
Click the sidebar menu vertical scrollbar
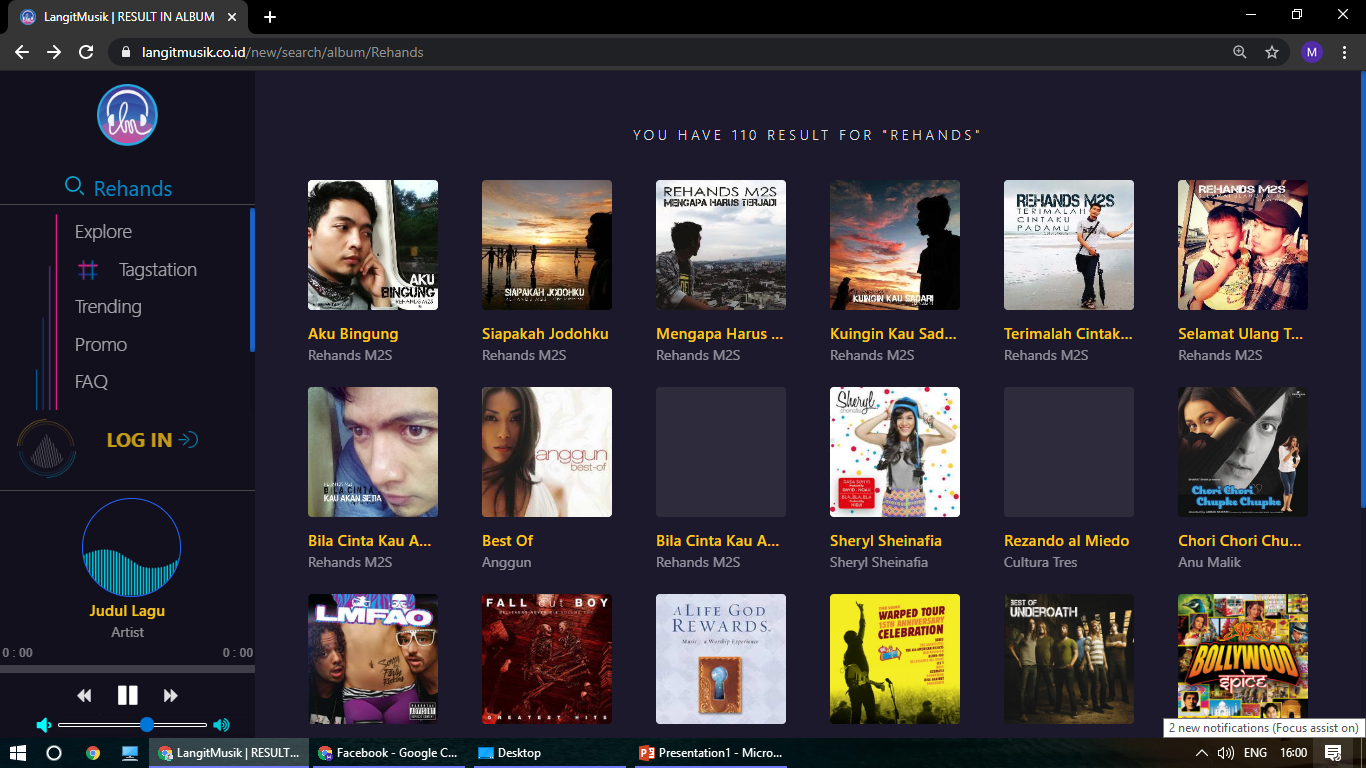252,280
